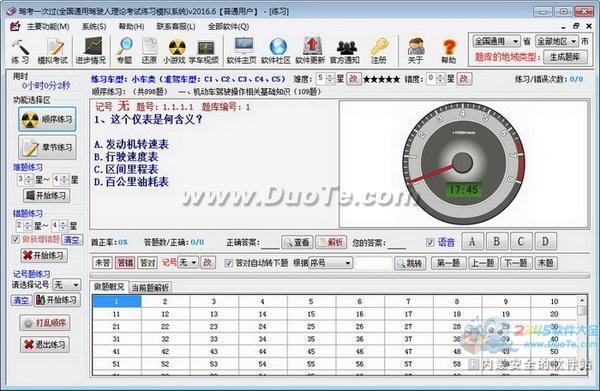Open the 根据序号 dropdown
This screenshot has width=600, height=391.
[x=330, y=263]
